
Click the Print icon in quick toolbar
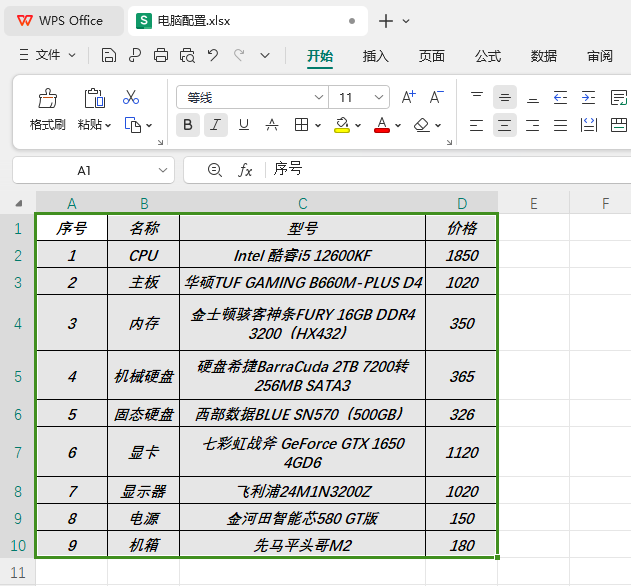pyautogui.click(x=161, y=55)
